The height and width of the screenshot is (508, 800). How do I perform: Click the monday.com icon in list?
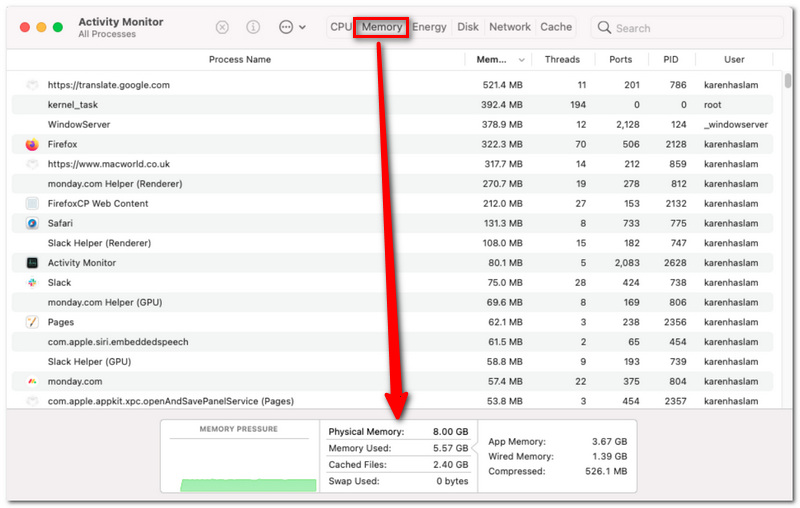(32, 382)
